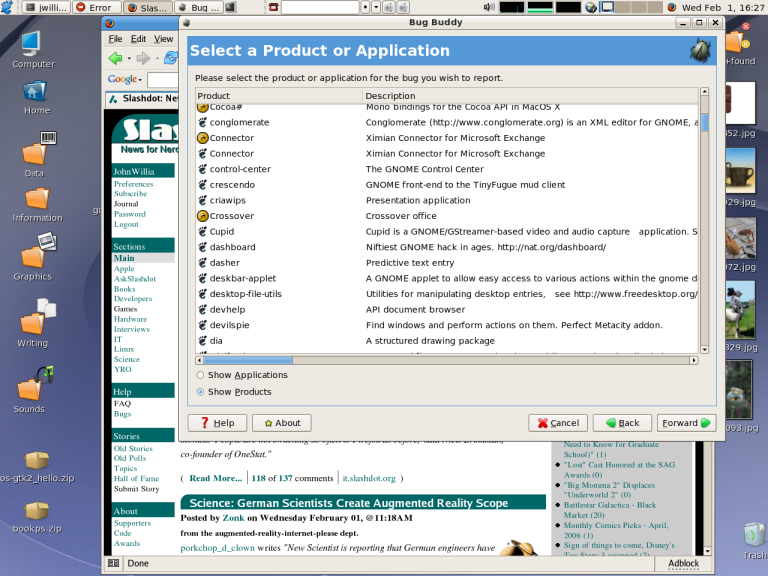Open the Firefox back history dropdown arrow
768x576 pixels.
point(129,59)
